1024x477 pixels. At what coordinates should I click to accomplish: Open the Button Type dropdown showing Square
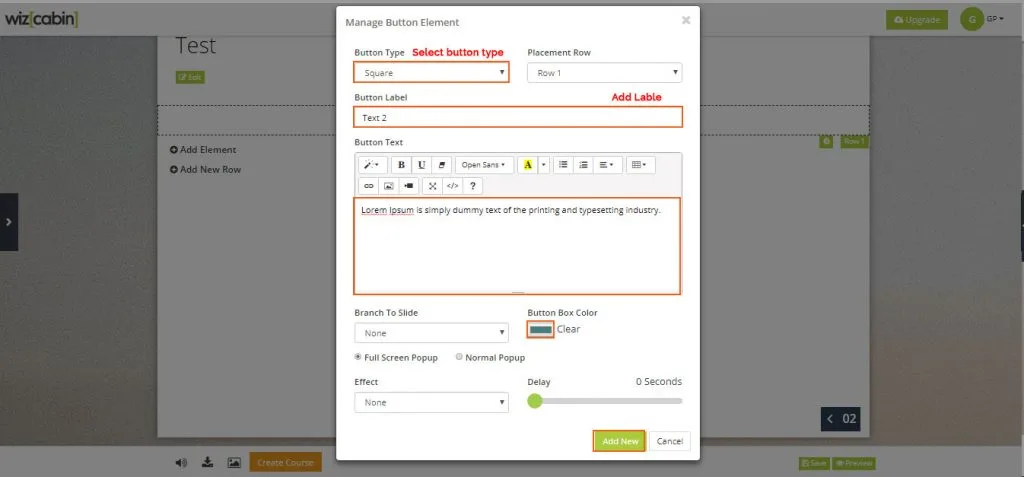click(431, 73)
